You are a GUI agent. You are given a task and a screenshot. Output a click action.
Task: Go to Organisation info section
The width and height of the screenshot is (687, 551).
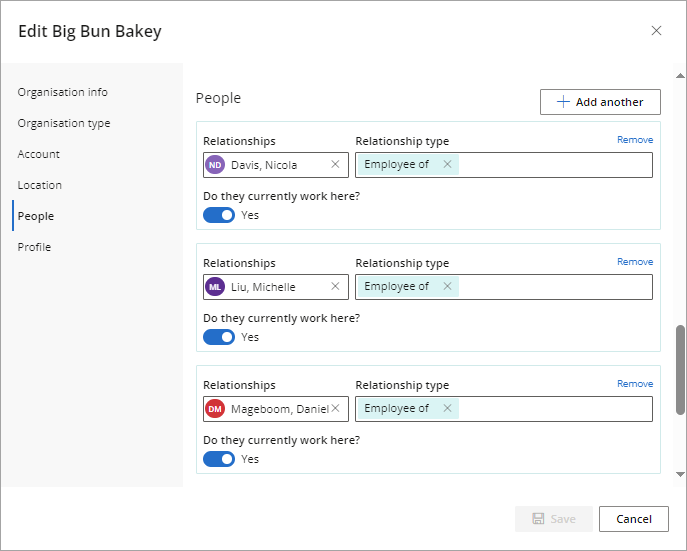pos(63,92)
